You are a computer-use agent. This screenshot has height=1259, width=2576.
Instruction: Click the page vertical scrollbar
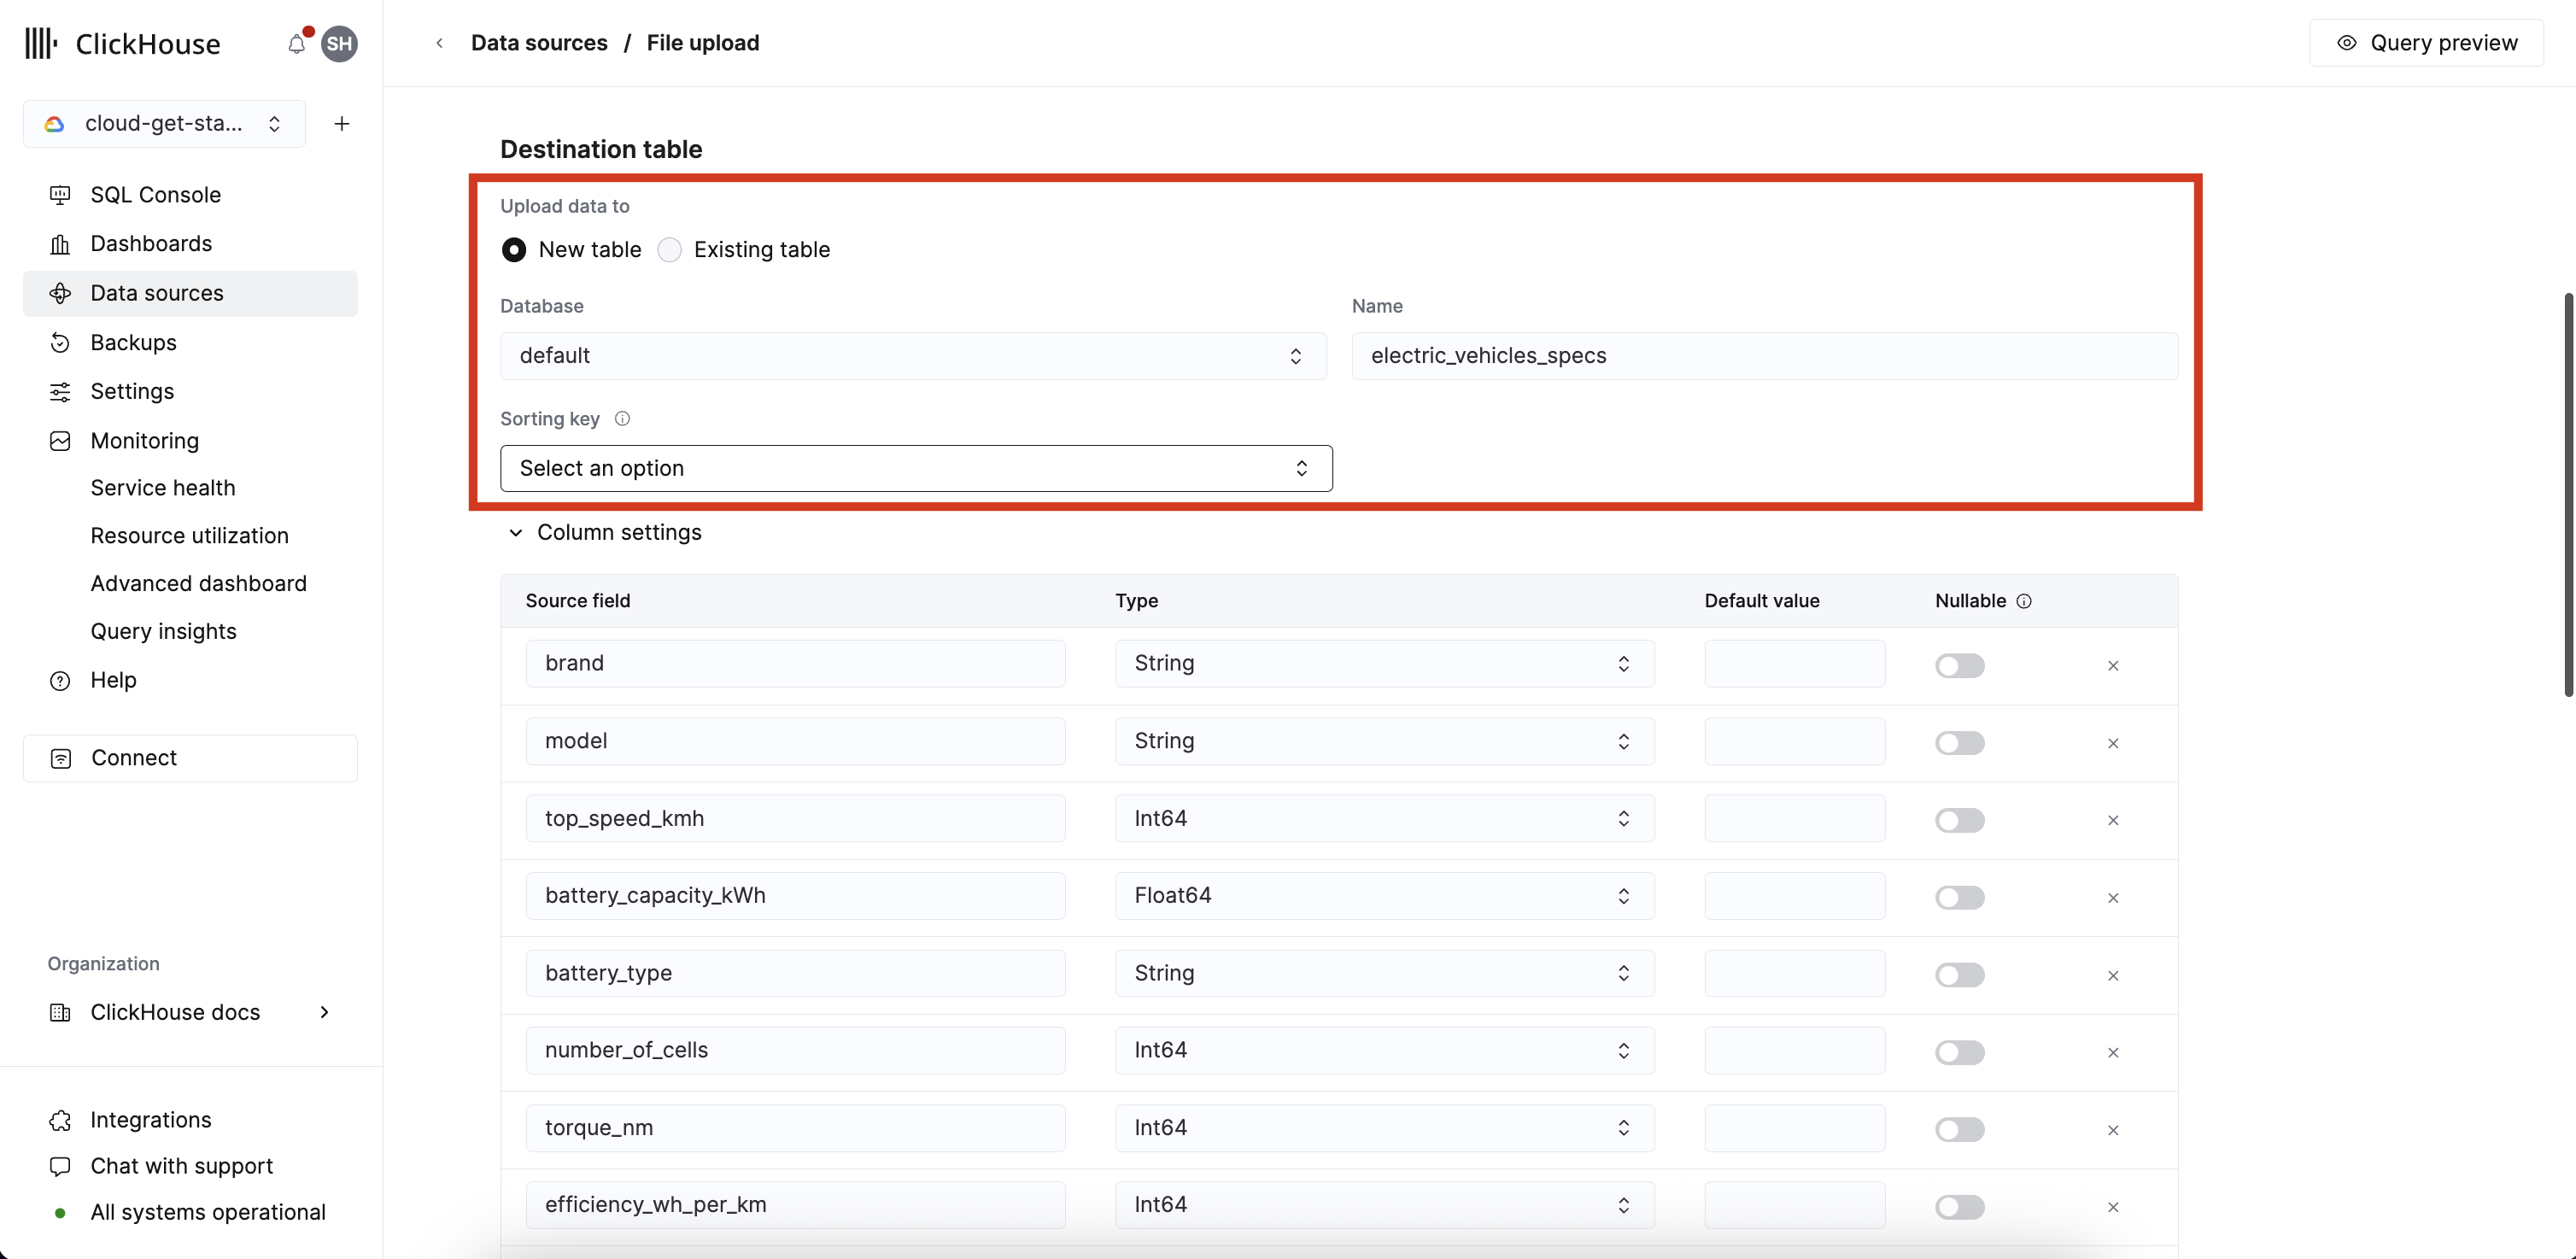2568,495
